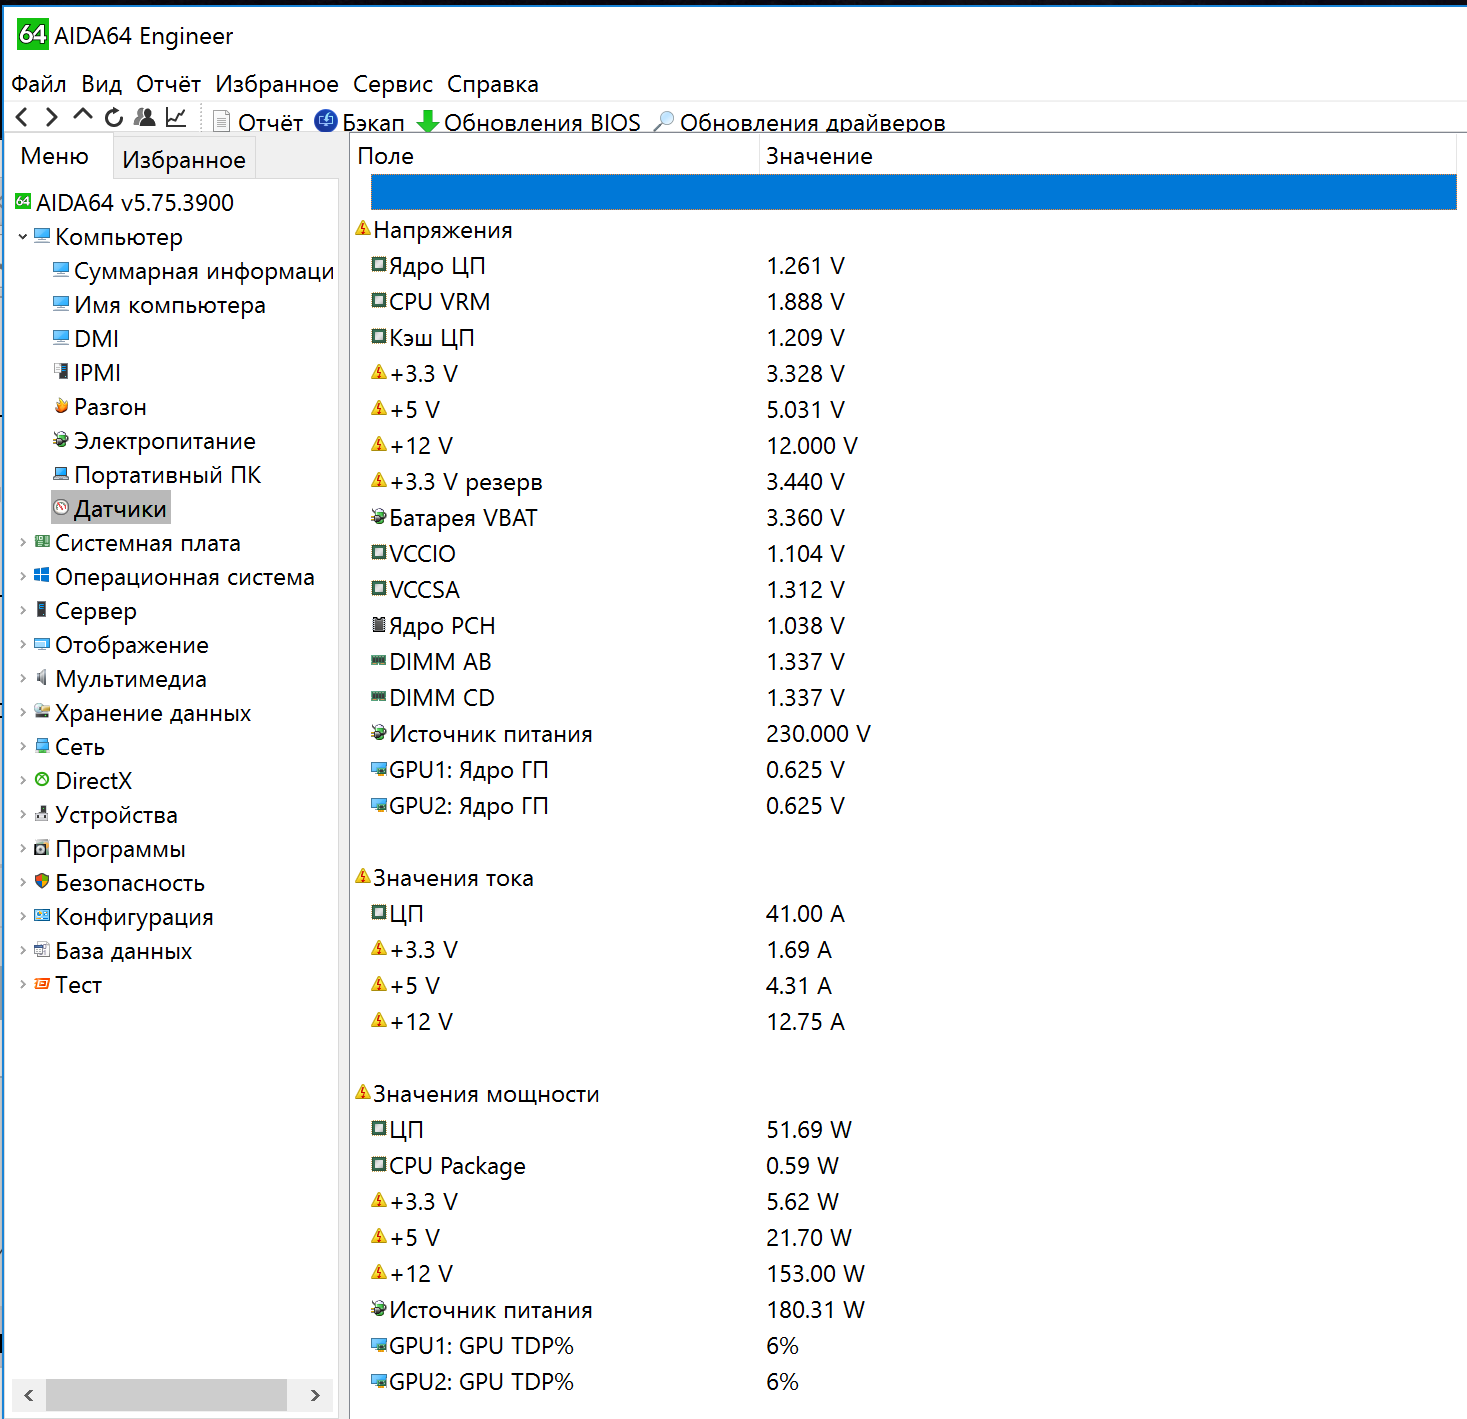Expand the Системная плата node
The height and width of the screenshot is (1419, 1467).
pos(23,543)
